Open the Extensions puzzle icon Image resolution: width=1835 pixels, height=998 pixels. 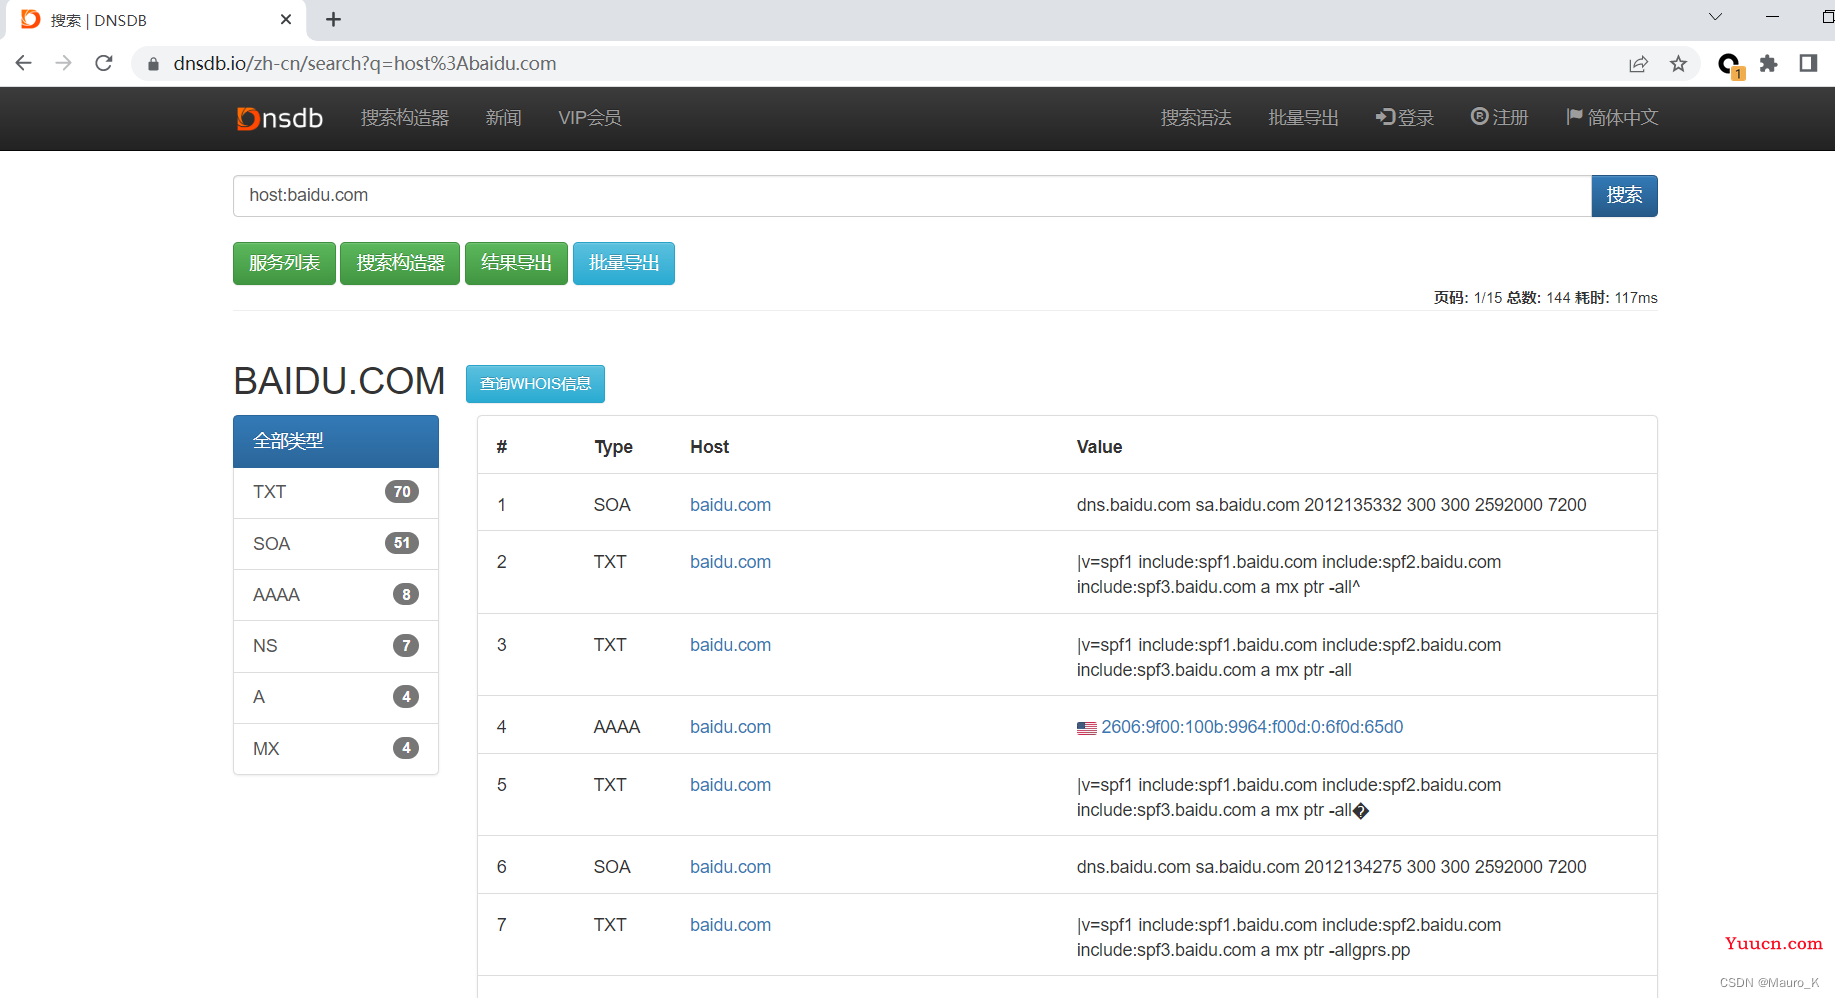(x=1768, y=64)
